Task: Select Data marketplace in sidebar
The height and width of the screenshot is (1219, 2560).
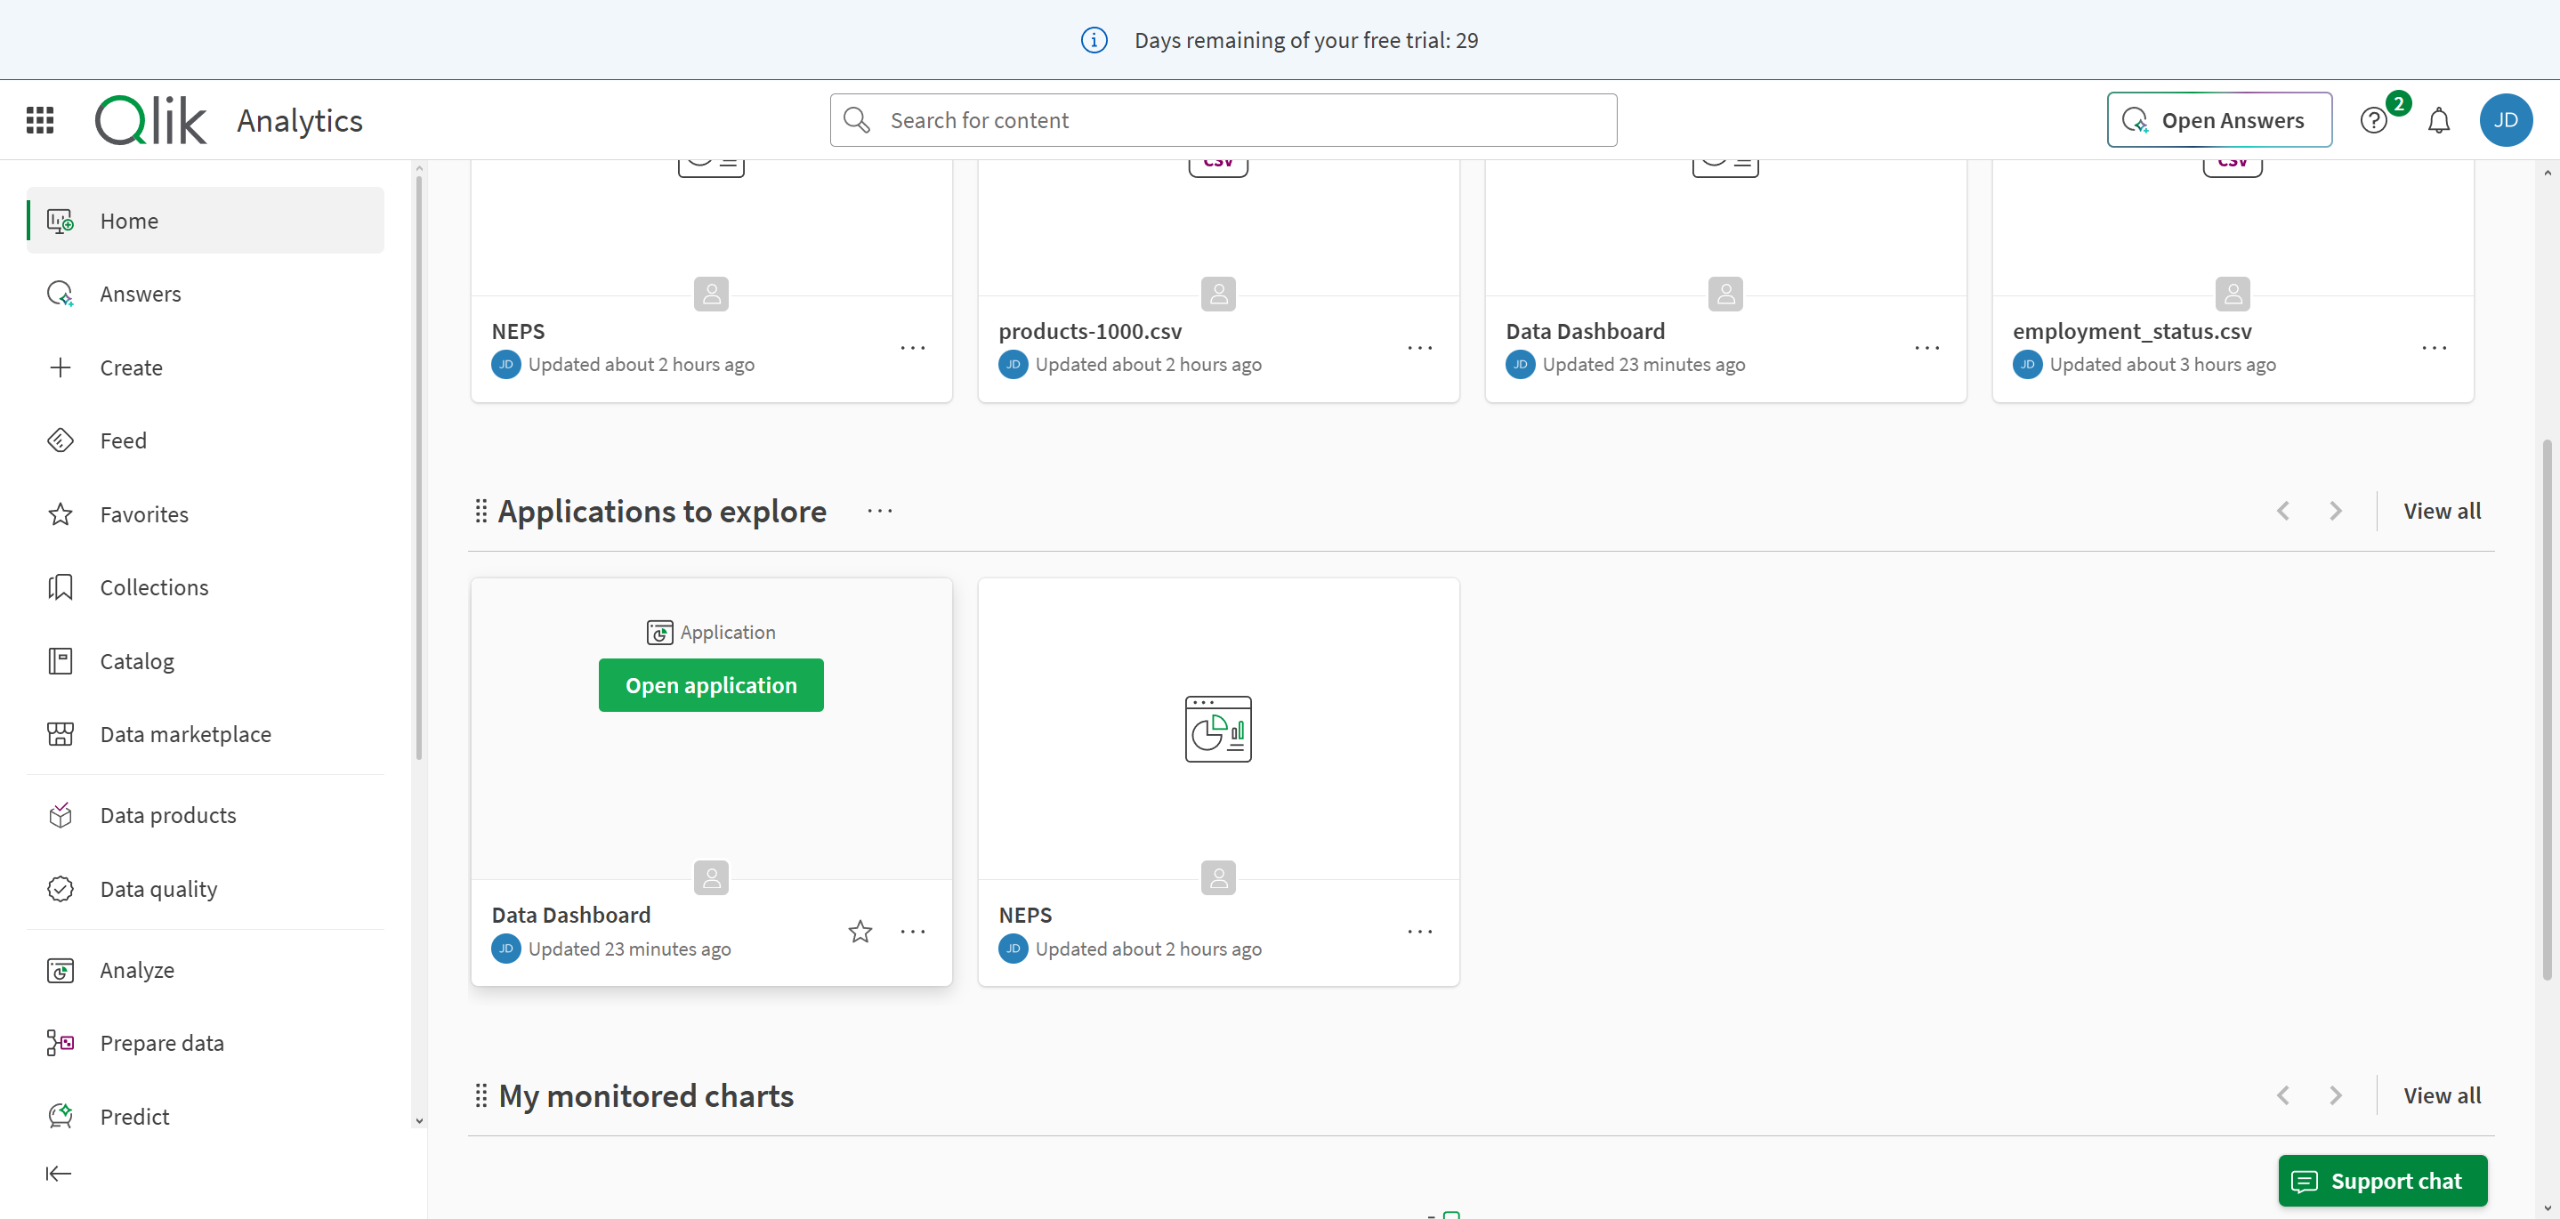Action: coord(185,734)
